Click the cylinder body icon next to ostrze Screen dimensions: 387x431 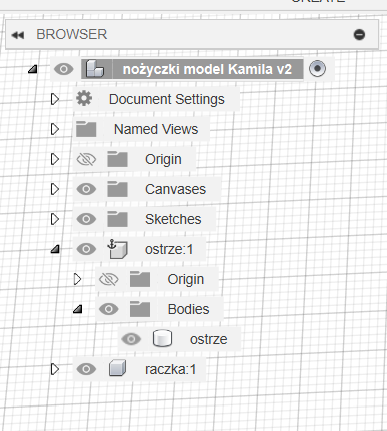[162, 339]
